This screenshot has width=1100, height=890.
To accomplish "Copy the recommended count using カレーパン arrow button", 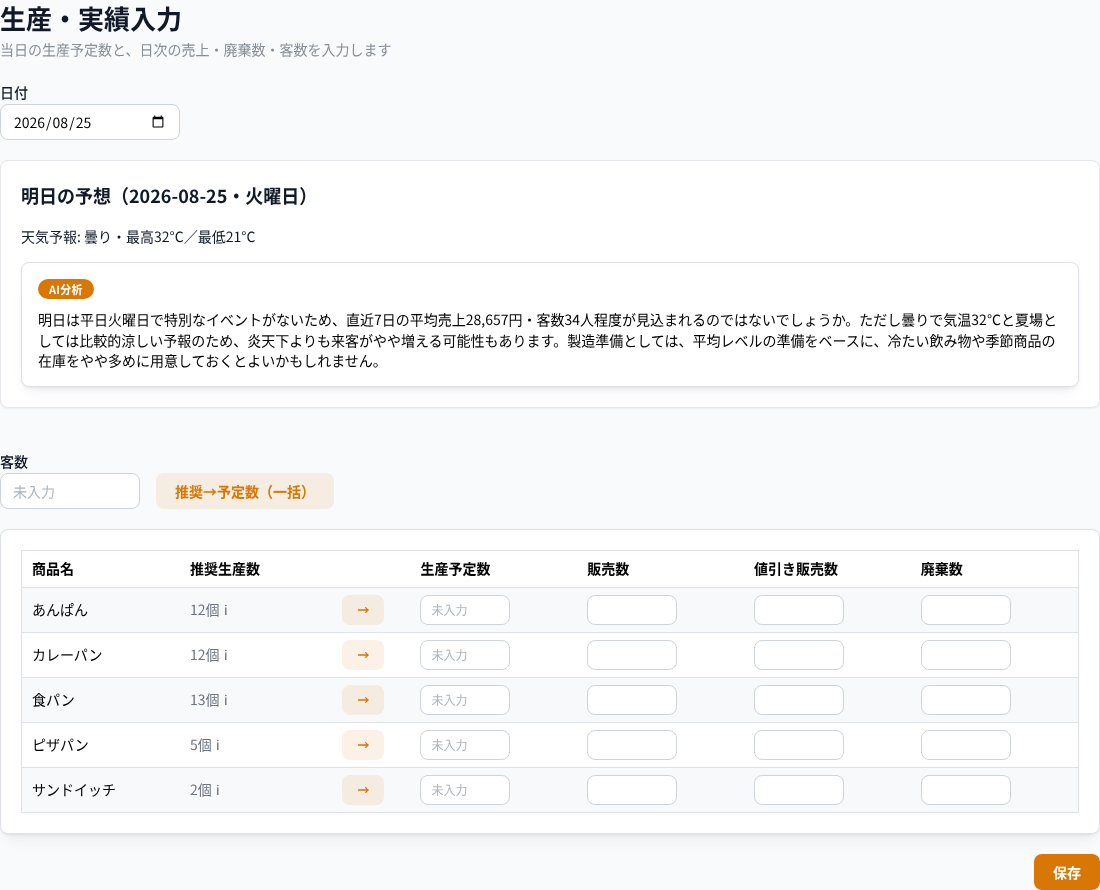I will pos(363,655).
